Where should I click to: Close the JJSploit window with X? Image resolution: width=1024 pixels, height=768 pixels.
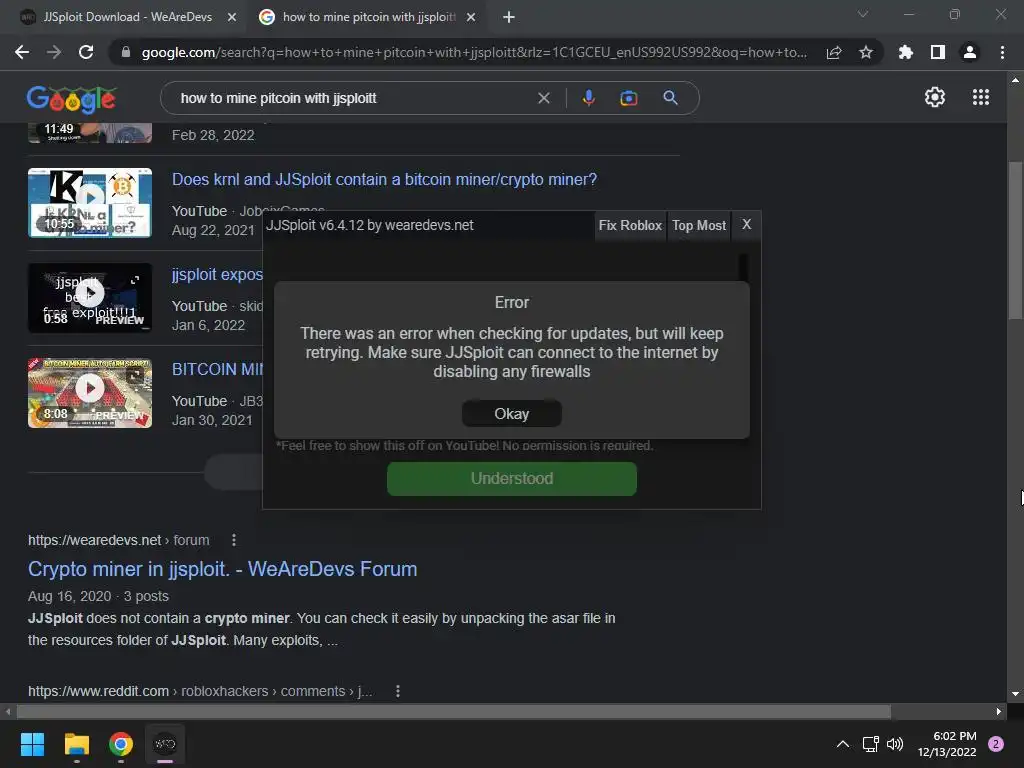(746, 225)
